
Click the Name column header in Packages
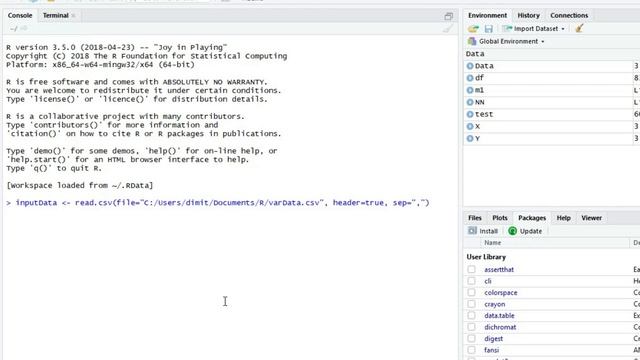(x=493, y=243)
